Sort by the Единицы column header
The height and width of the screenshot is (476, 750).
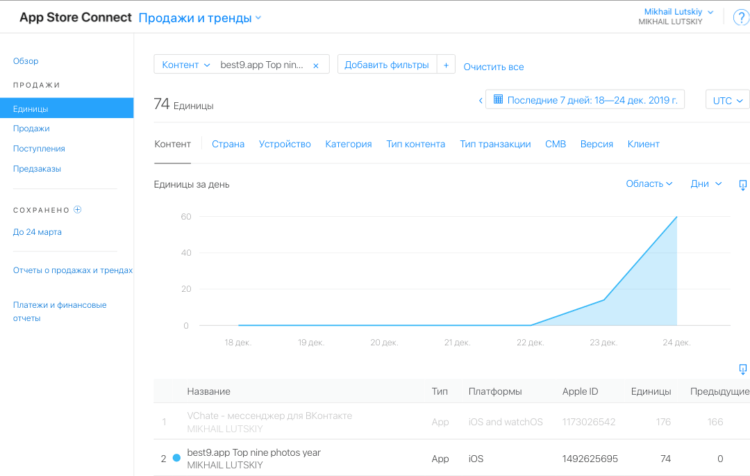click(x=651, y=391)
